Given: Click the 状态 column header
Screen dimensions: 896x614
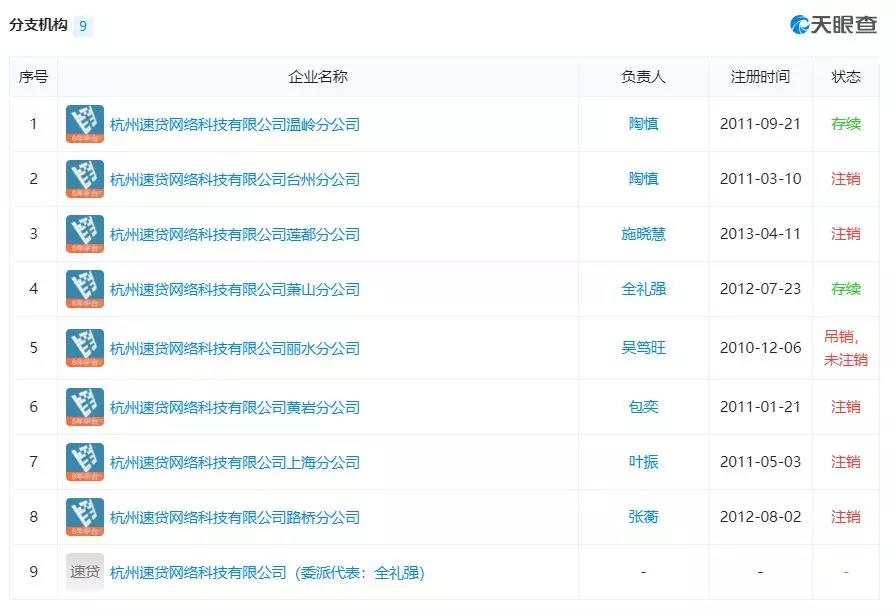Looking at the screenshot, I should tap(846, 77).
